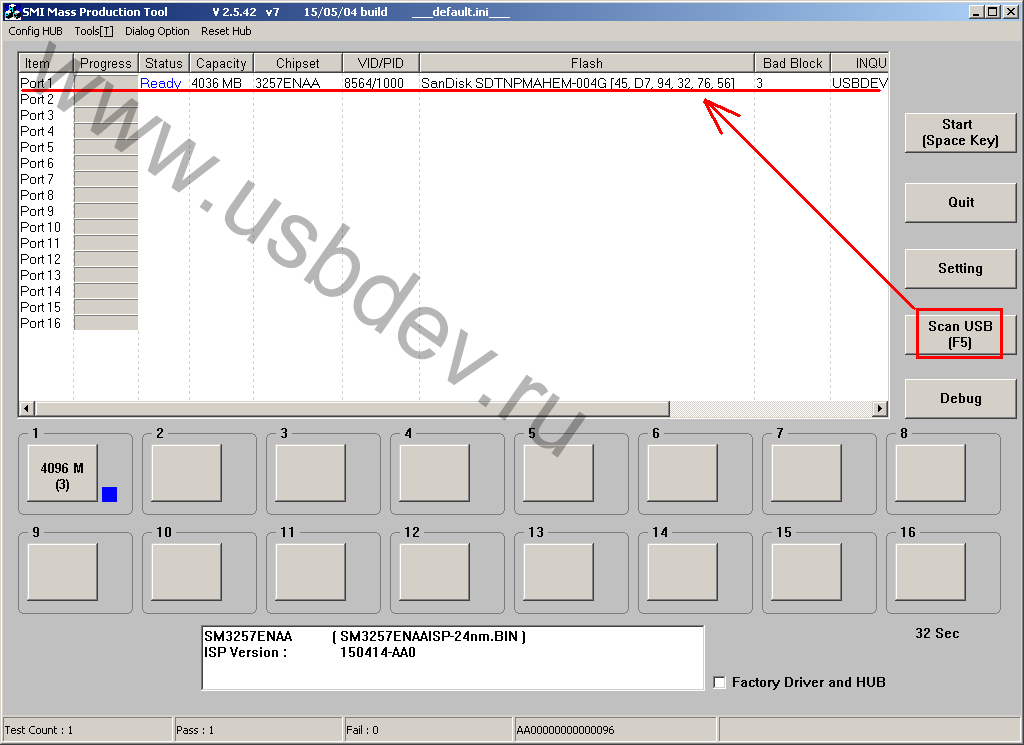This screenshot has height=745, width=1024.
Task: Click the Chipset column header
Action: 297,63
